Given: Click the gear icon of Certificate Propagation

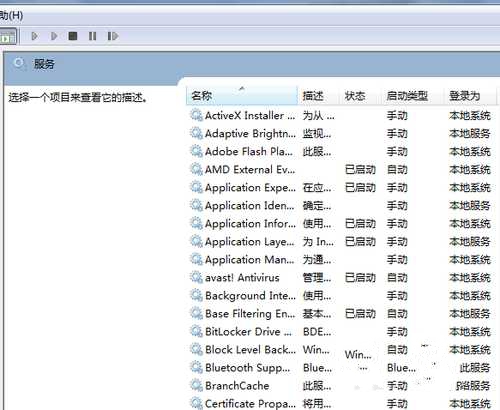Looking at the screenshot, I should point(196,403).
